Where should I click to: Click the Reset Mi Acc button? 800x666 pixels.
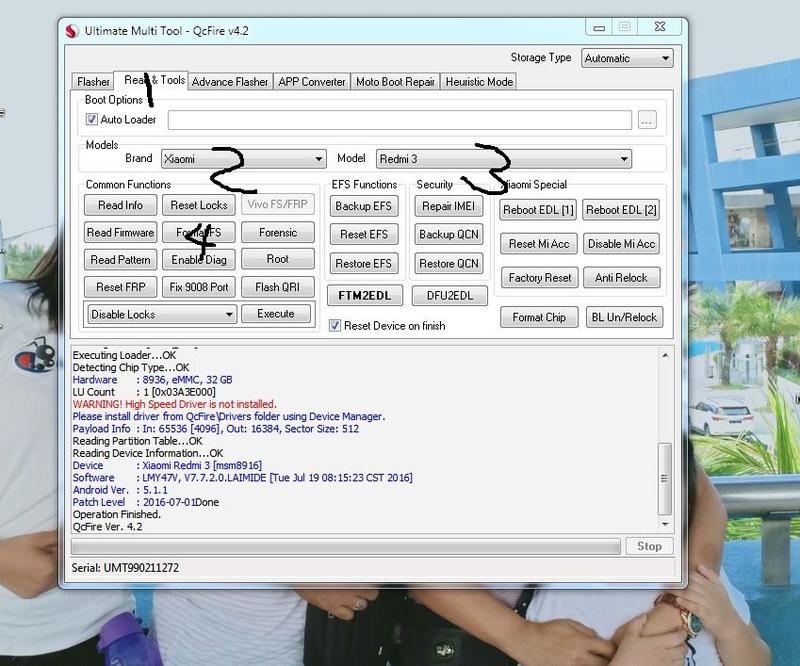click(x=539, y=244)
